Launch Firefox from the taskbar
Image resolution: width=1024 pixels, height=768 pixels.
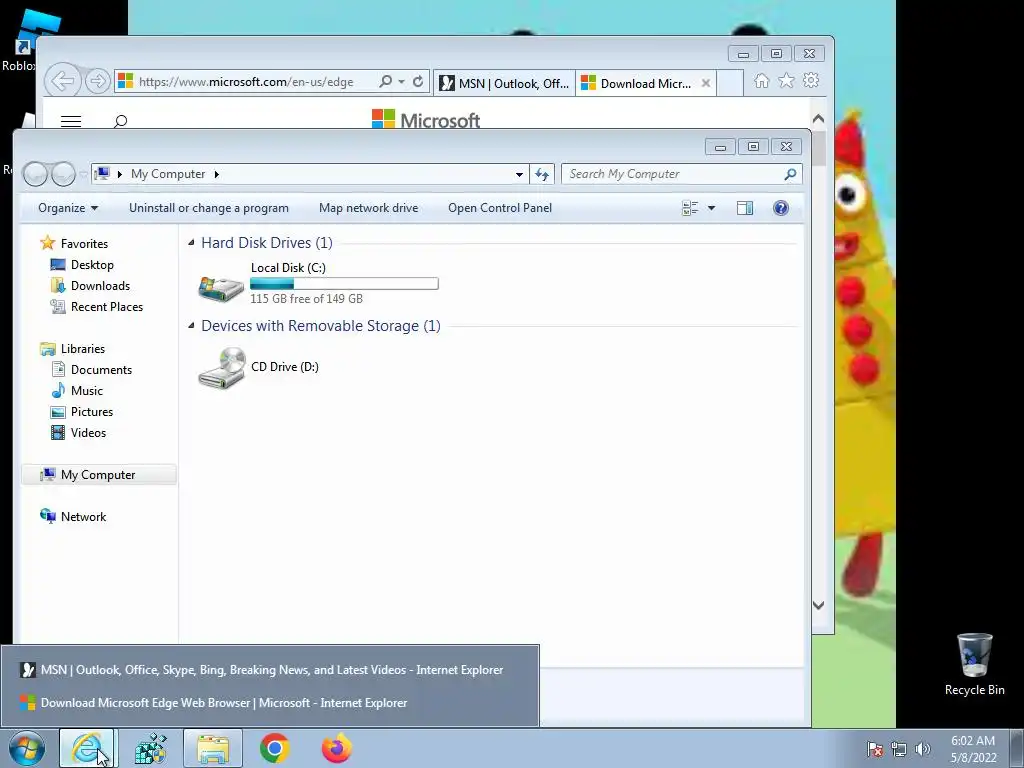336,748
